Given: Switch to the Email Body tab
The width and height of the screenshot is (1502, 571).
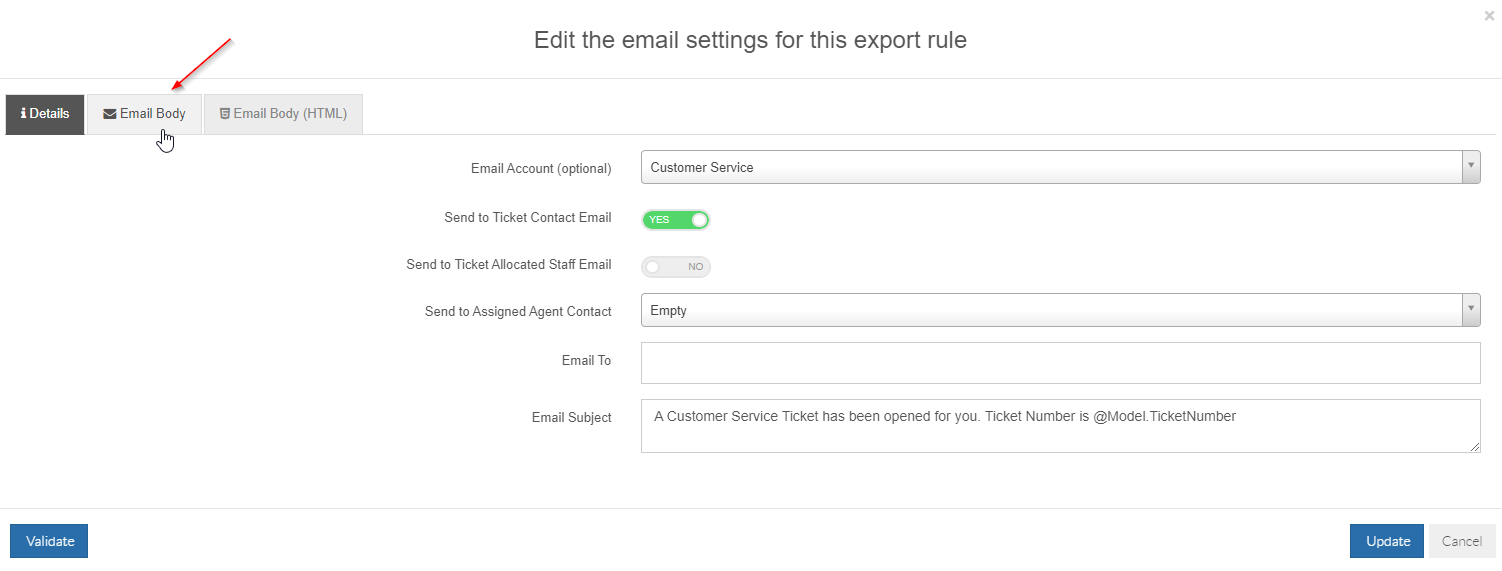Looking at the screenshot, I should 144,114.
